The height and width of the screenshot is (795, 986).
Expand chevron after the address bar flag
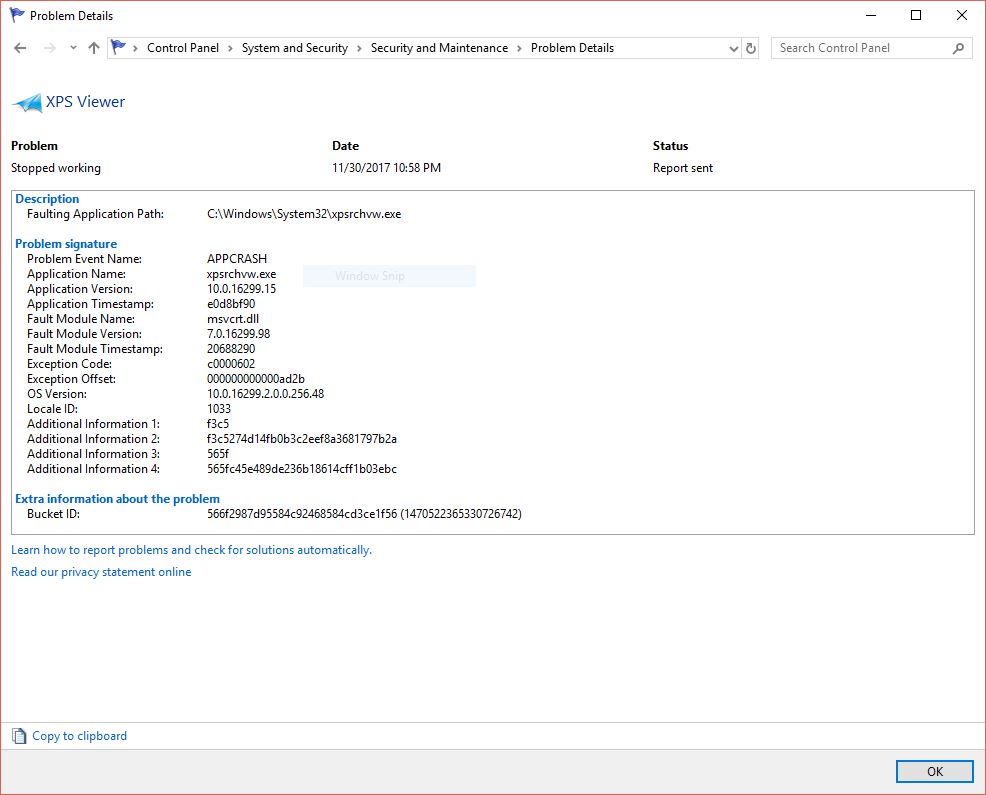pos(135,48)
